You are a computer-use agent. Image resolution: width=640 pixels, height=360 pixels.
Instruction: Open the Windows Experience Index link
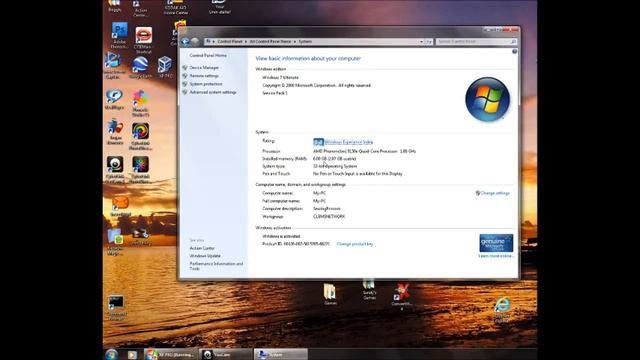349,142
